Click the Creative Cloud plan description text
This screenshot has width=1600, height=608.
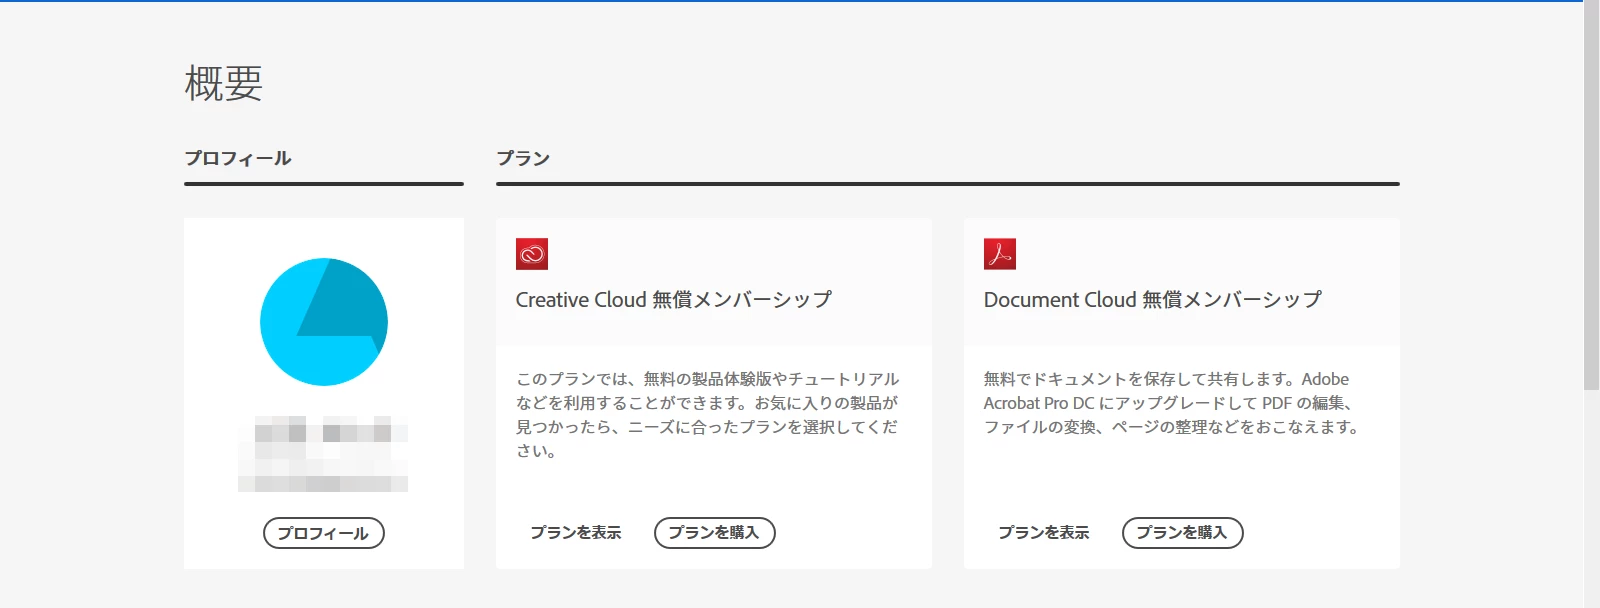(707, 415)
